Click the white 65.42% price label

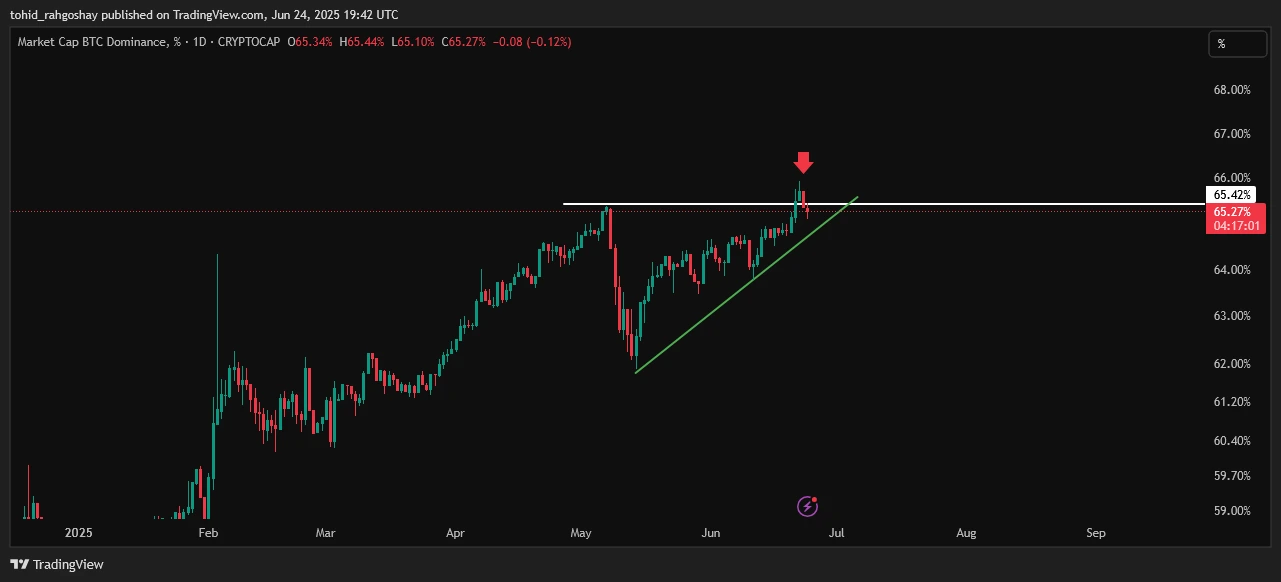click(x=1230, y=195)
